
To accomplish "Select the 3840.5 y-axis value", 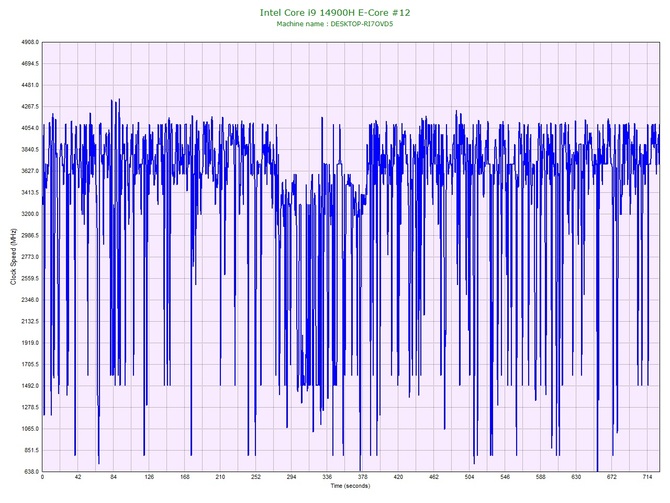I will [x=30, y=150].
